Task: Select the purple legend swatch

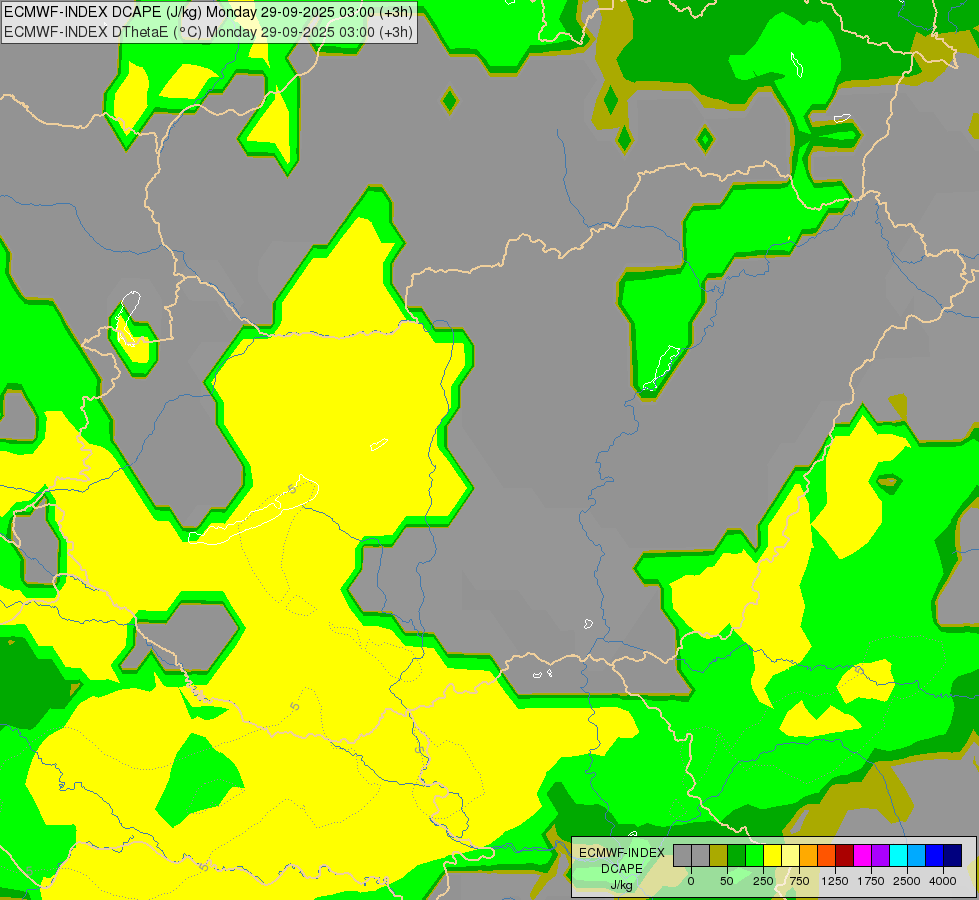Action: (x=880, y=855)
